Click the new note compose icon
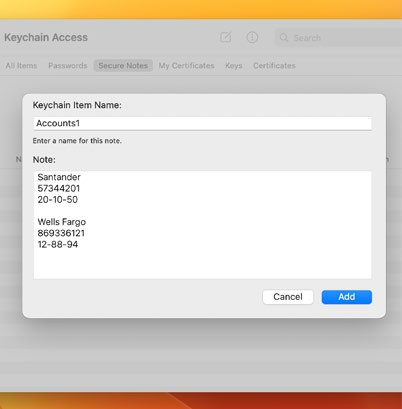This screenshot has height=409, width=402. point(226,37)
